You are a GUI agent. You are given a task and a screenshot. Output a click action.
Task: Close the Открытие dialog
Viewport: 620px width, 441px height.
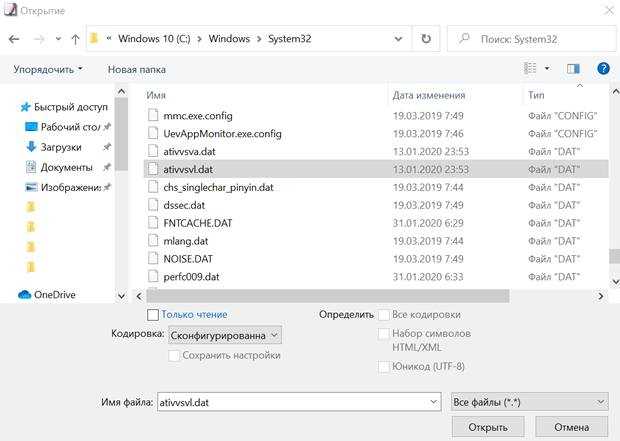[609, 10]
